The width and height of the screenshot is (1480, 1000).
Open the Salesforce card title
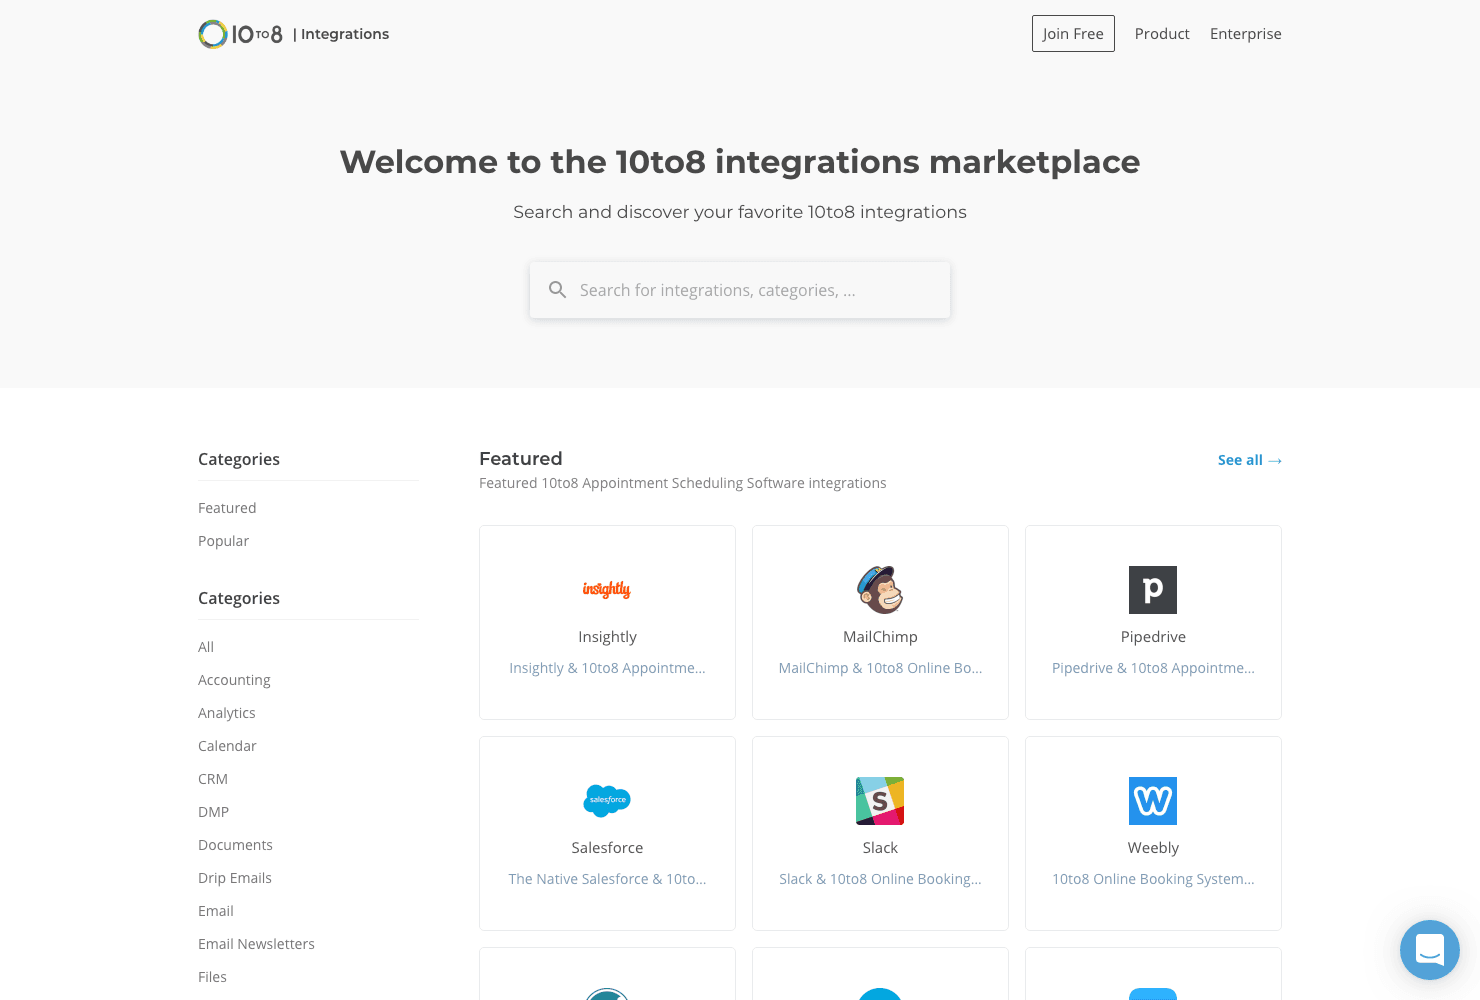point(607,848)
